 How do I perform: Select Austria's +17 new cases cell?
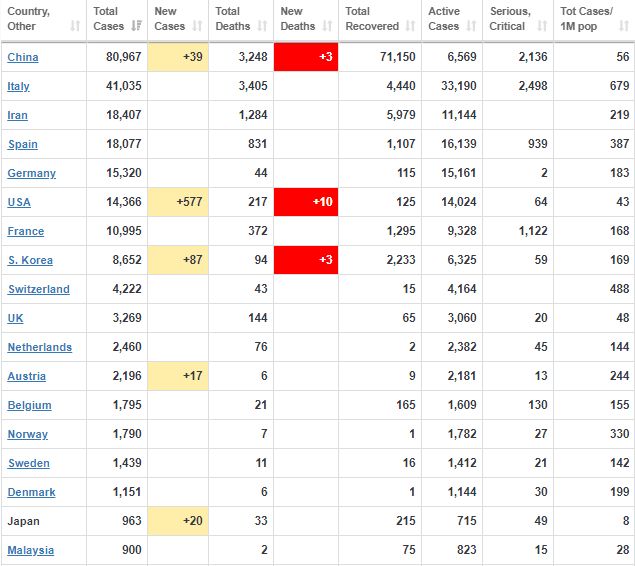coord(178,376)
